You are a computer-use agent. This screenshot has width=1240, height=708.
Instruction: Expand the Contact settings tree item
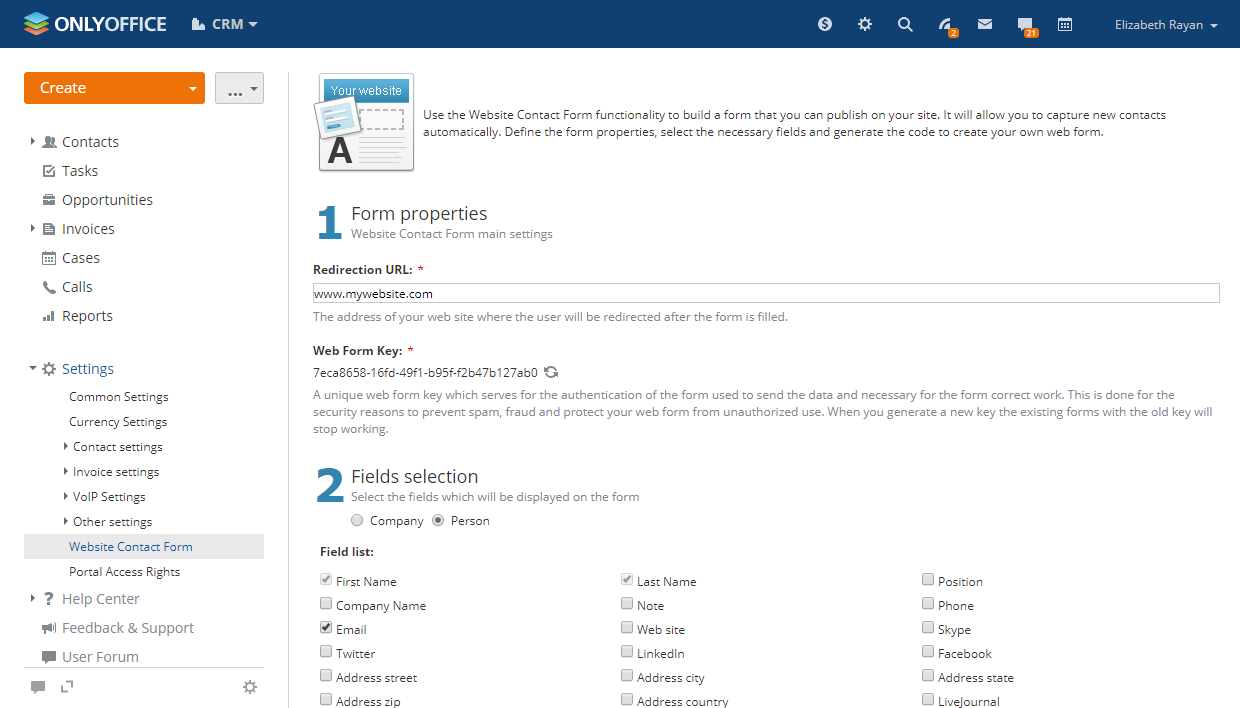tap(66, 446)
